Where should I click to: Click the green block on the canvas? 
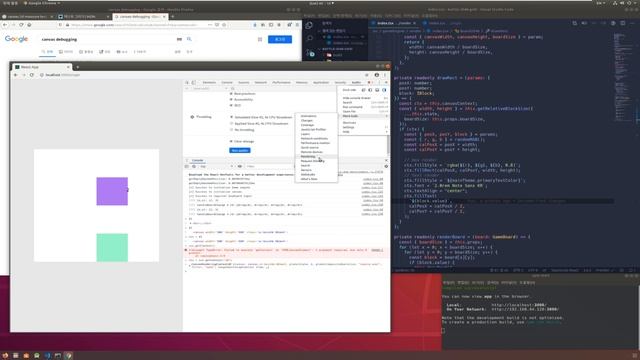tap(112, 247)
